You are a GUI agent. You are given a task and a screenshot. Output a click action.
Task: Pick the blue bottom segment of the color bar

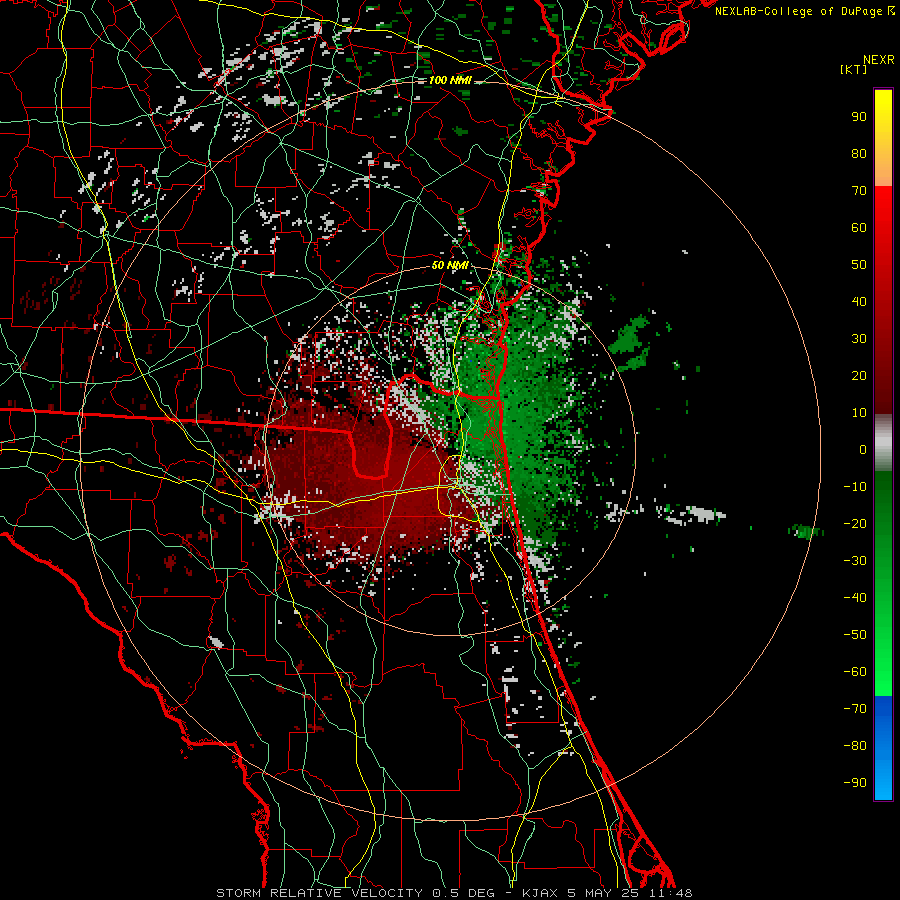(x=883, y=748)
